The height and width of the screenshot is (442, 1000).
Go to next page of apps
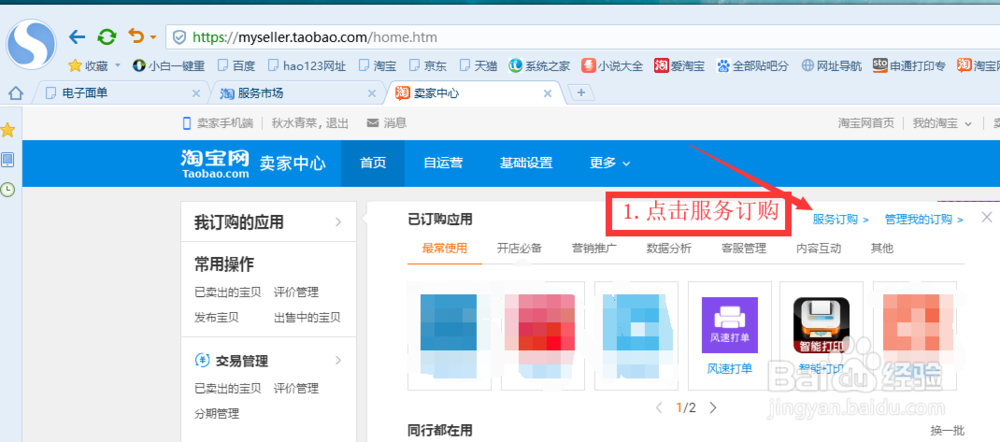(x=713, y=408)
